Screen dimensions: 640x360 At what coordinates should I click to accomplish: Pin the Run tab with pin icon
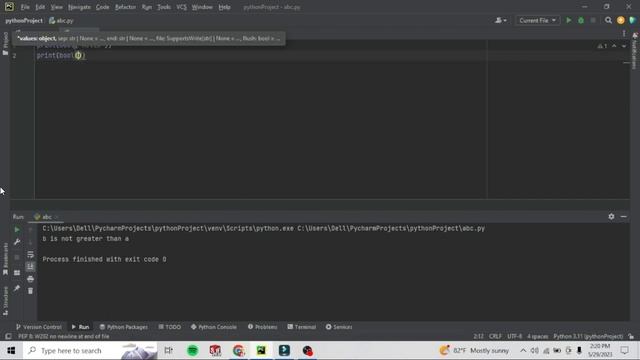(17, 288)
